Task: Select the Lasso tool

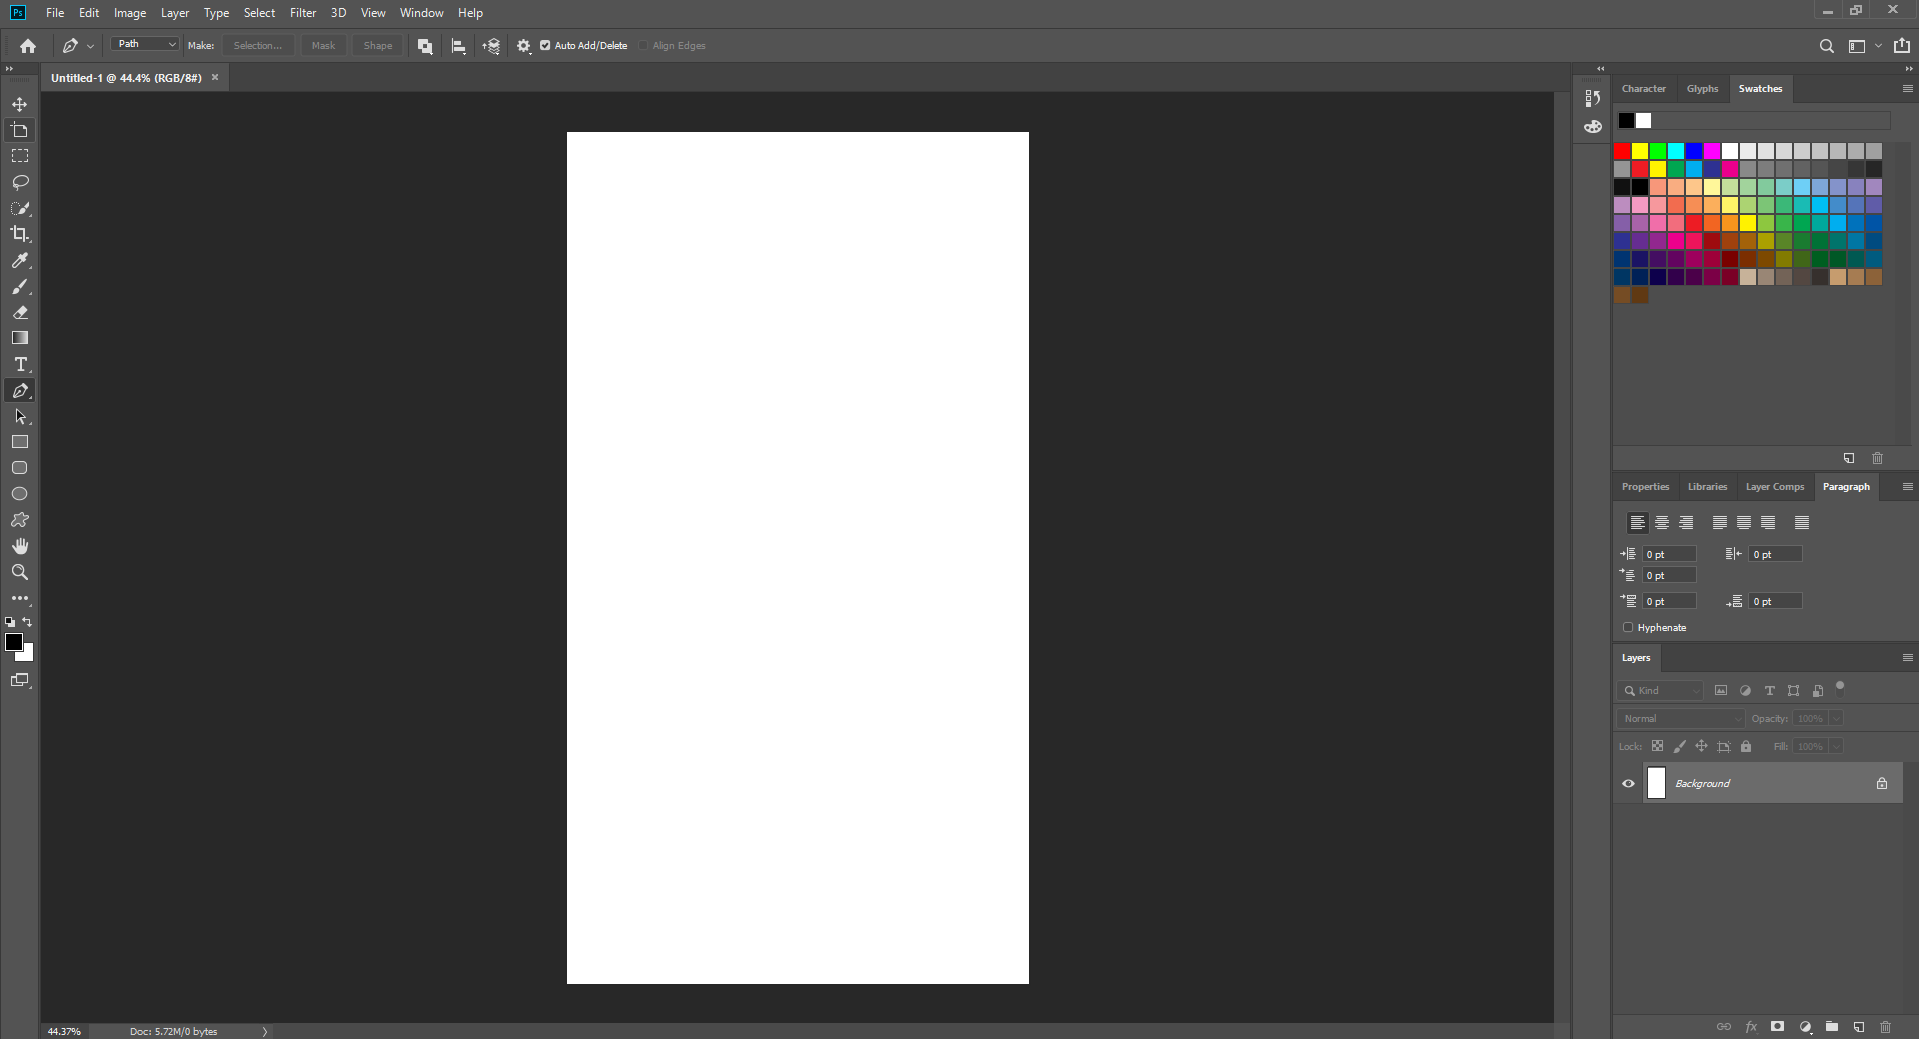Action: (x=19, y=182)
